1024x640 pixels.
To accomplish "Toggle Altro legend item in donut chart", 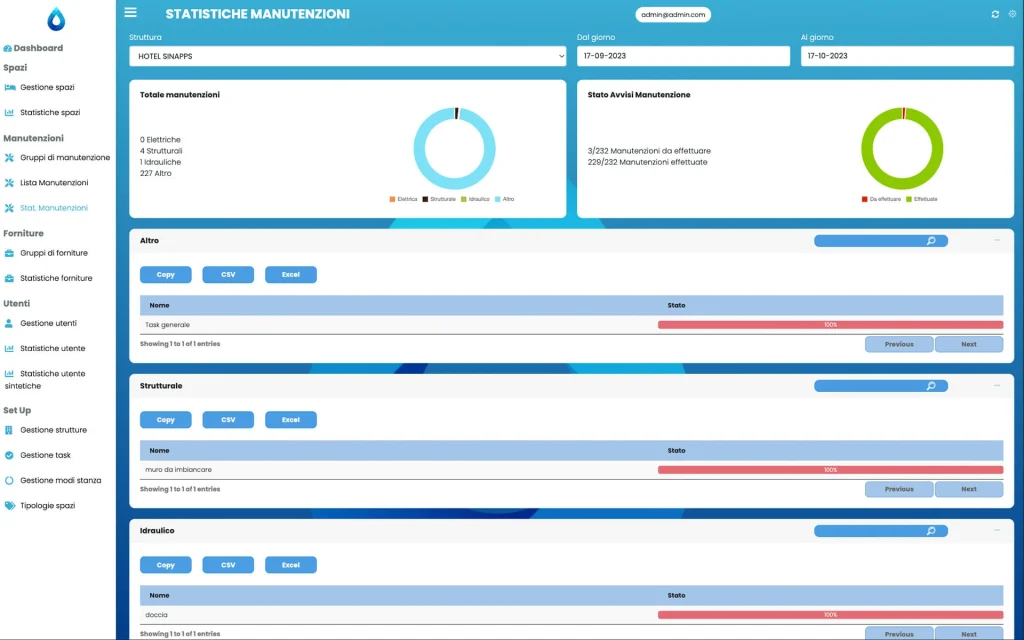I will [x=505, y=199].
